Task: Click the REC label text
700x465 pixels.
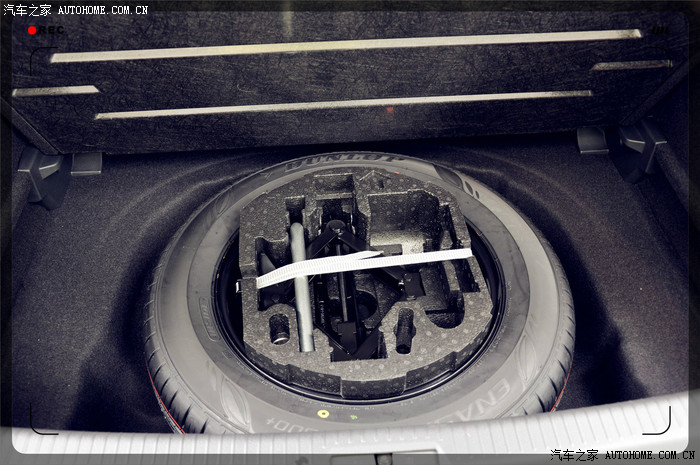Action: tap(49, 30)
